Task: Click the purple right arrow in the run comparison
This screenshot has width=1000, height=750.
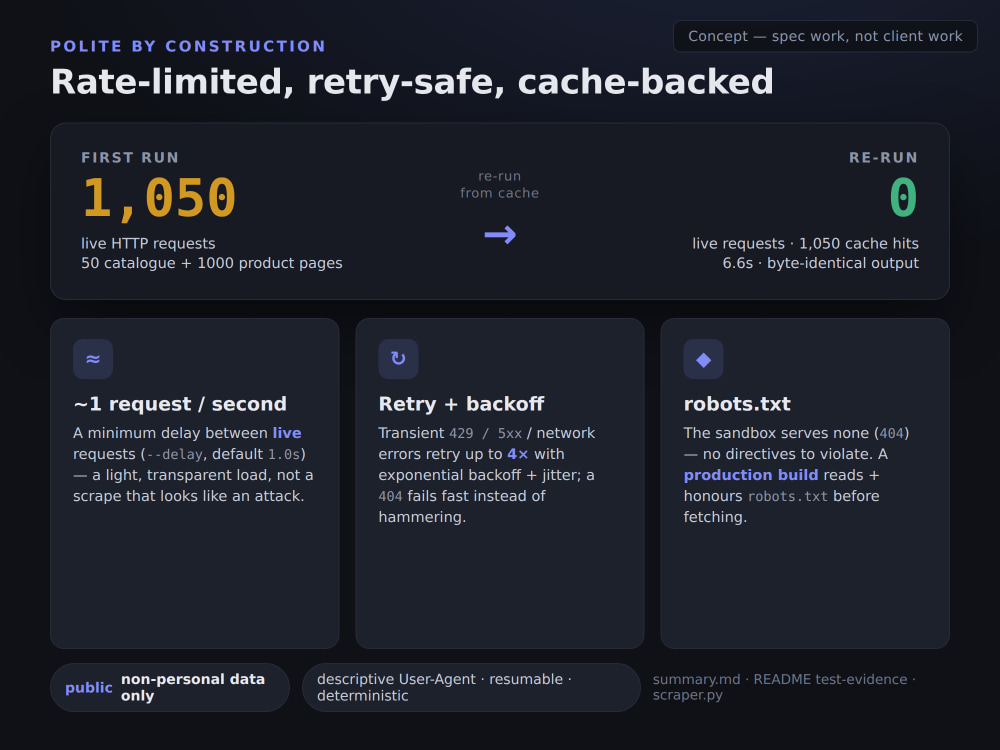Action: [x=500, y=235]
